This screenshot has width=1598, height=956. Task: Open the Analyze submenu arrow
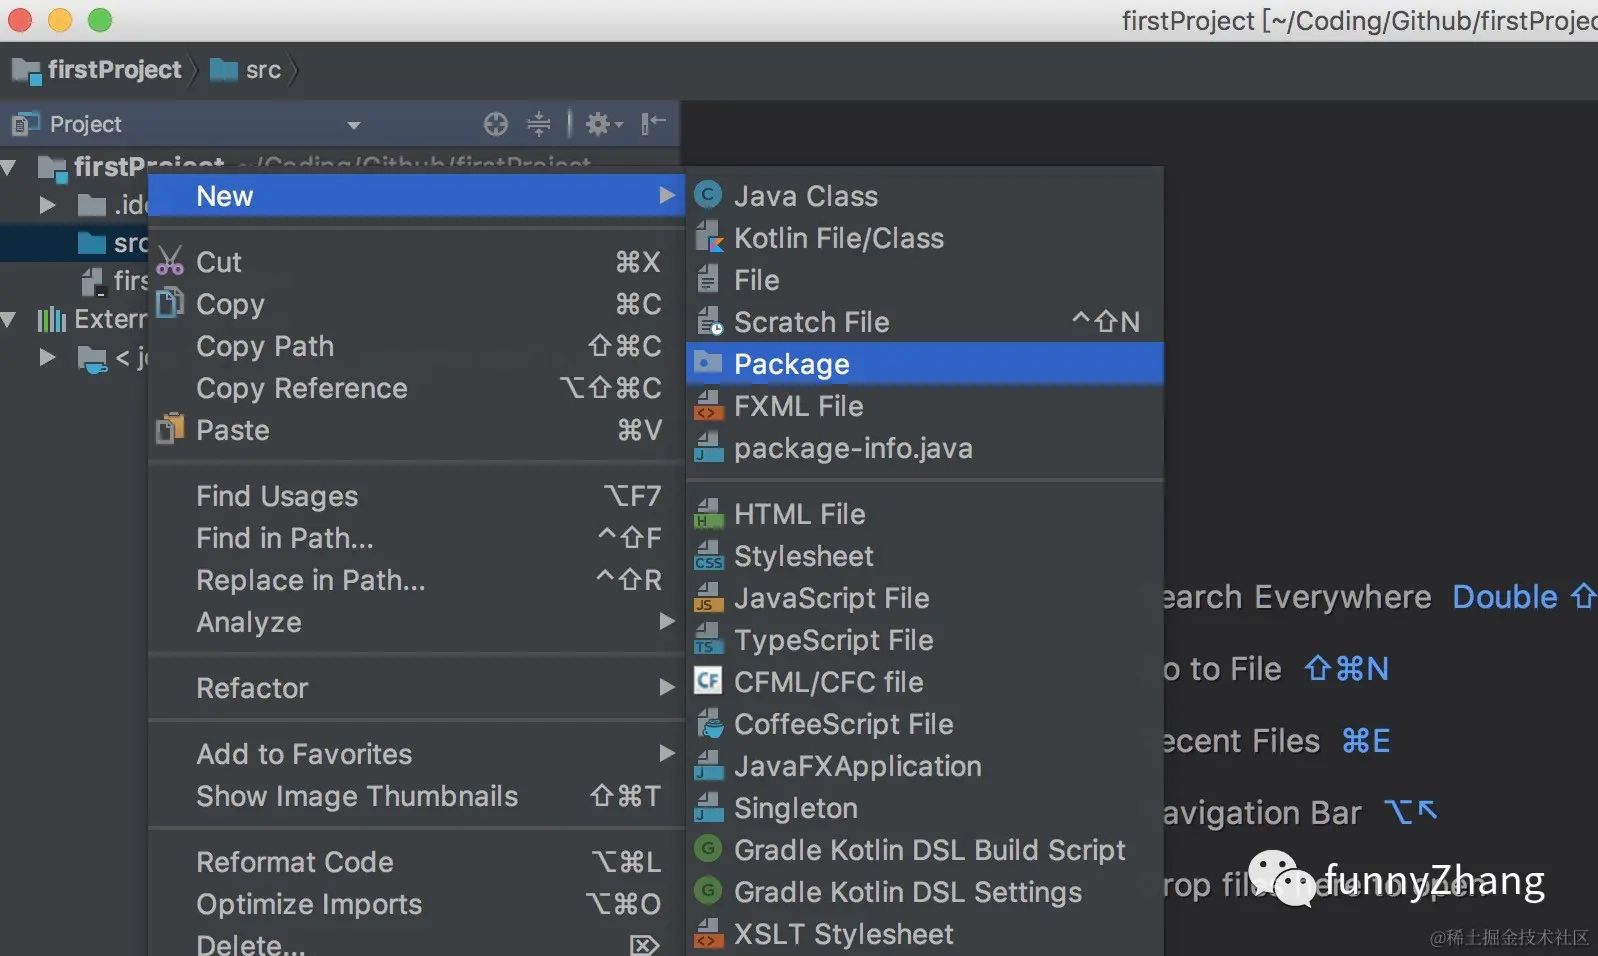pos(667,622)
